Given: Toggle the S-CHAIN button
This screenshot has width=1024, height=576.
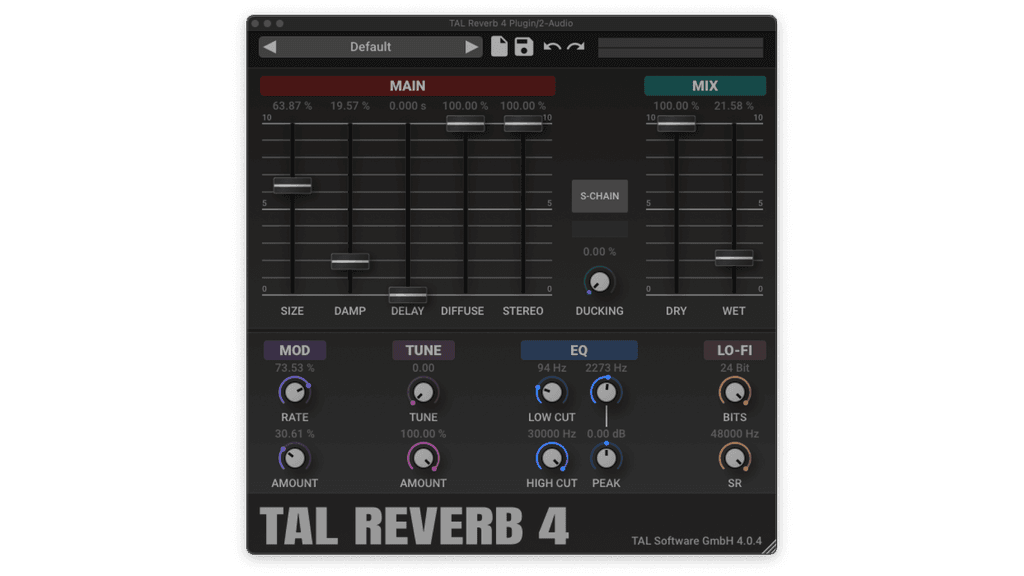Looking at the screenshot, I should point(600,196).
